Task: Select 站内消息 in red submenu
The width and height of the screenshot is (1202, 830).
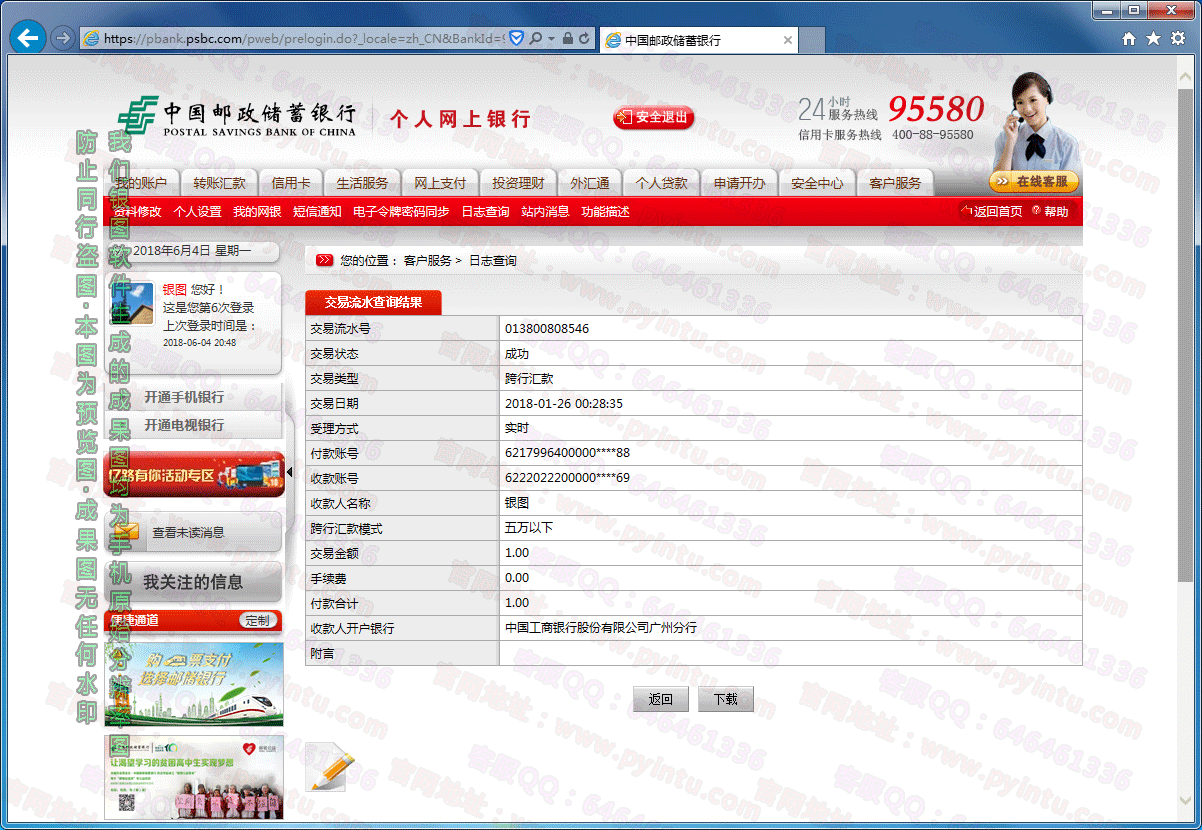Action: click(545, 211)
